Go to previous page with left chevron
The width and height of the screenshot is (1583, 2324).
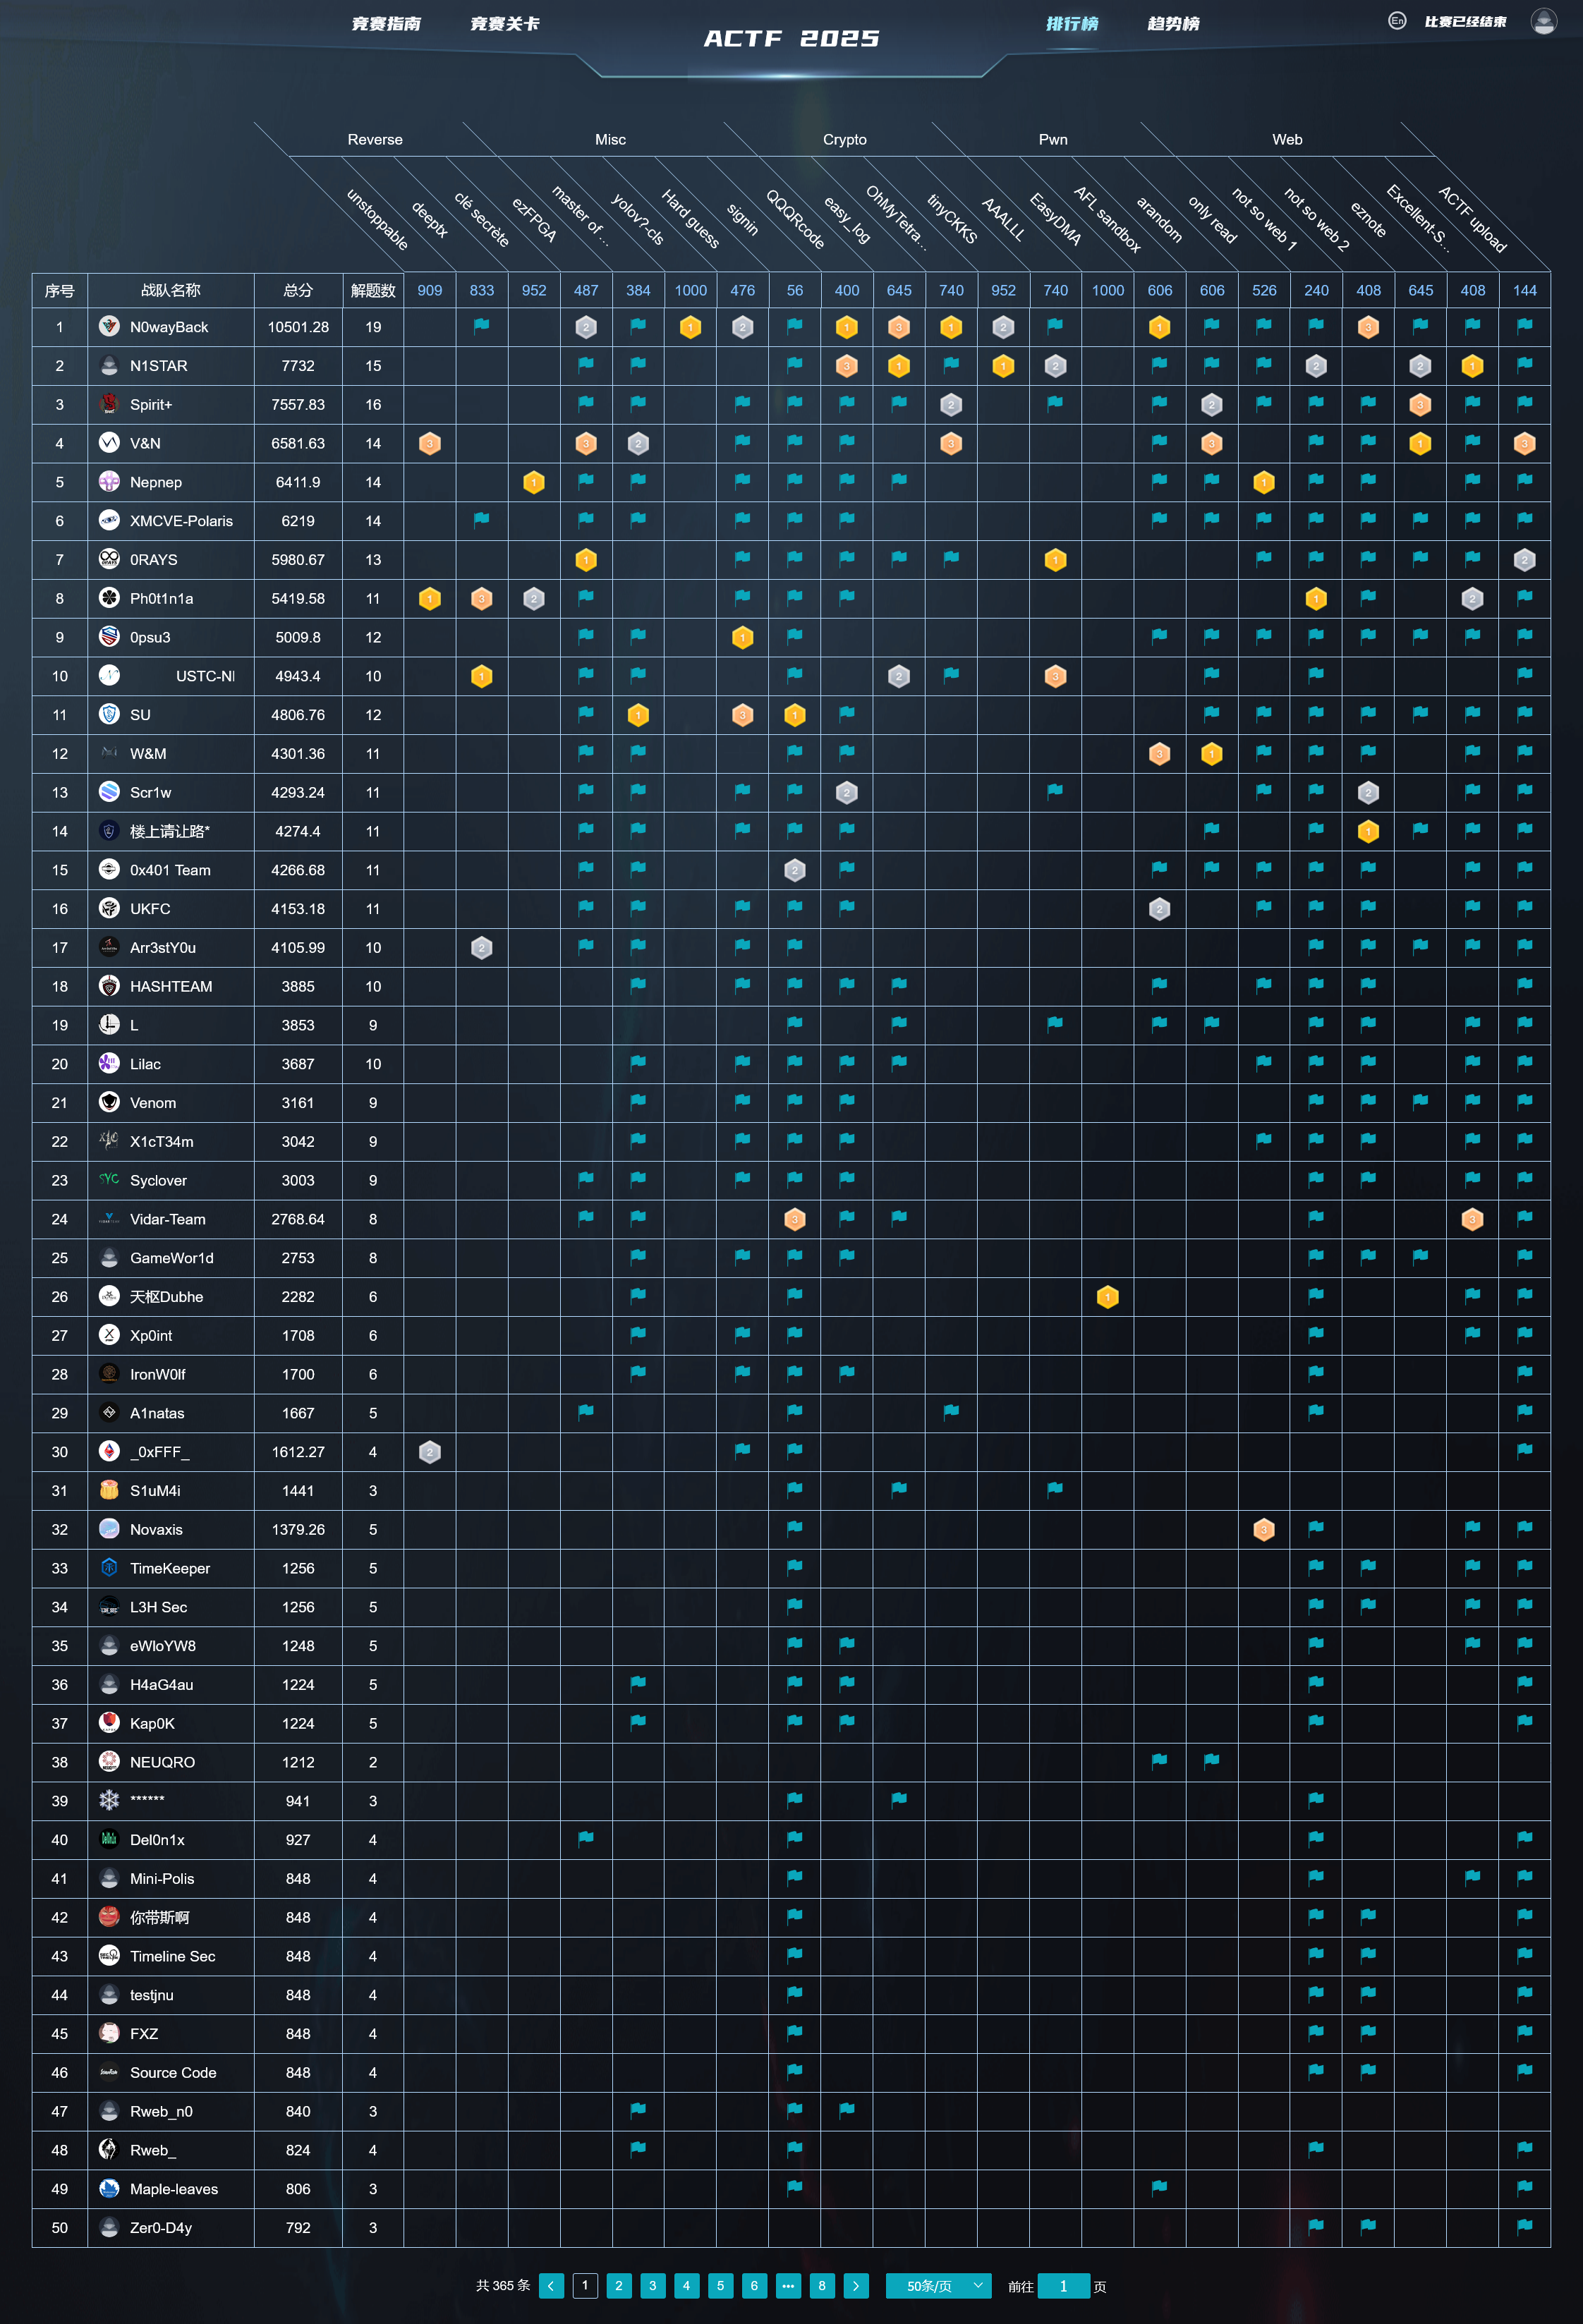coord(551,2286)
